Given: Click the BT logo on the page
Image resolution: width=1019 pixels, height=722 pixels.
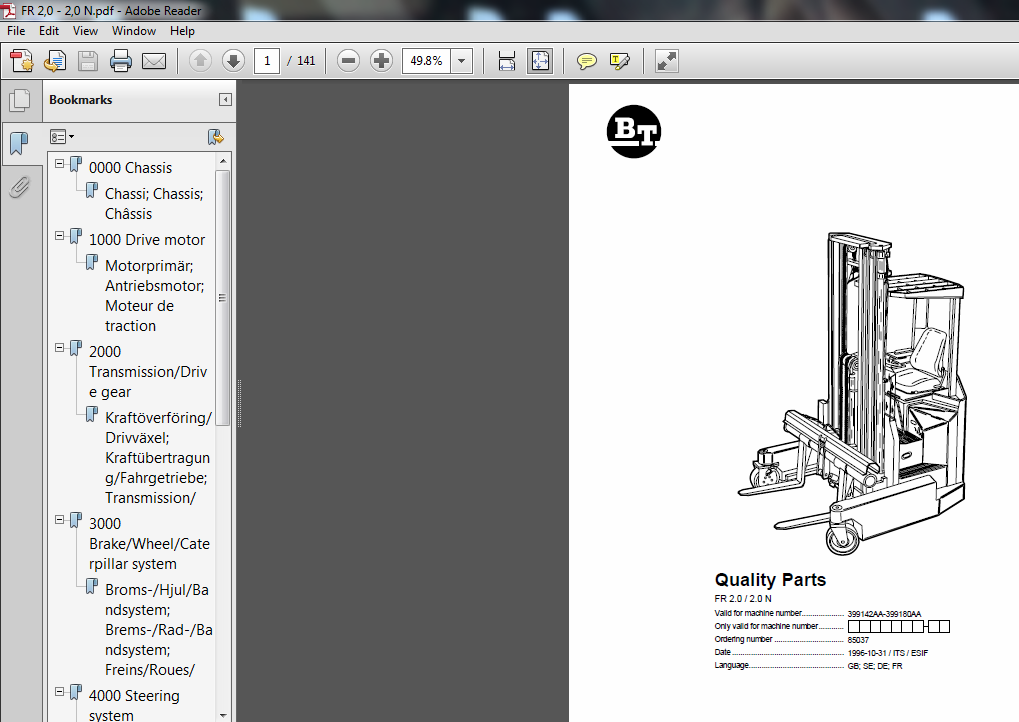Looking at the screenshot, I should point(634,131).
